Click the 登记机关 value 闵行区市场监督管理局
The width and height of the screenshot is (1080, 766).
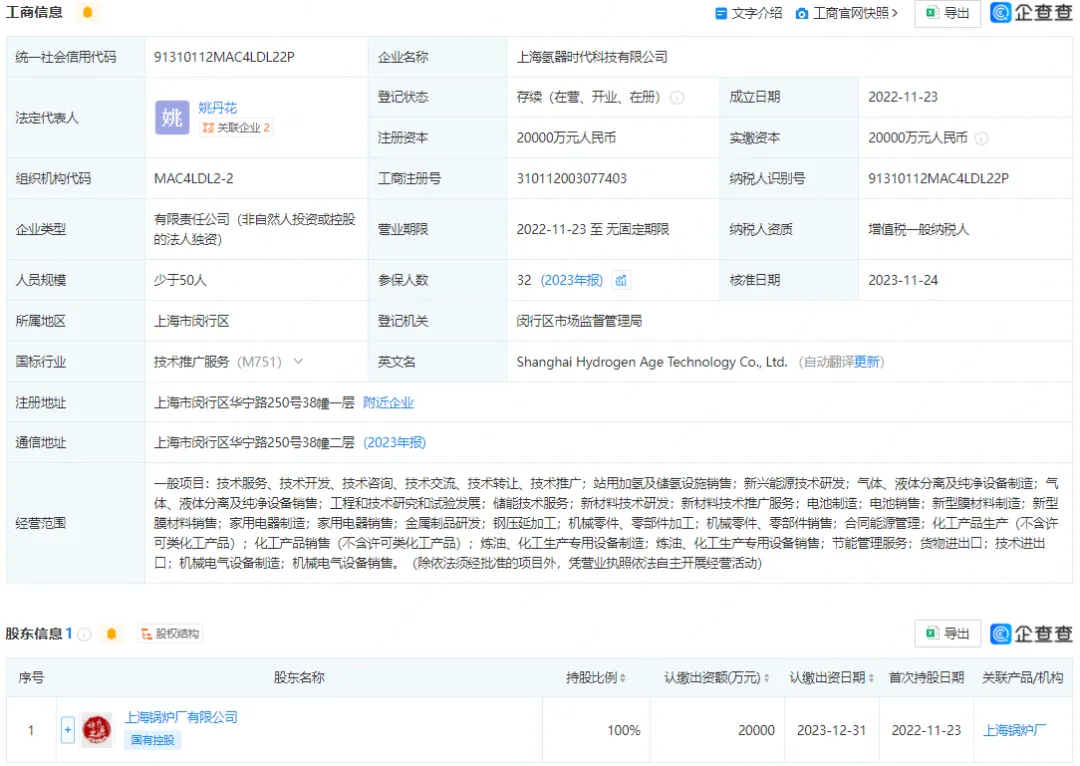pos(579,321)
